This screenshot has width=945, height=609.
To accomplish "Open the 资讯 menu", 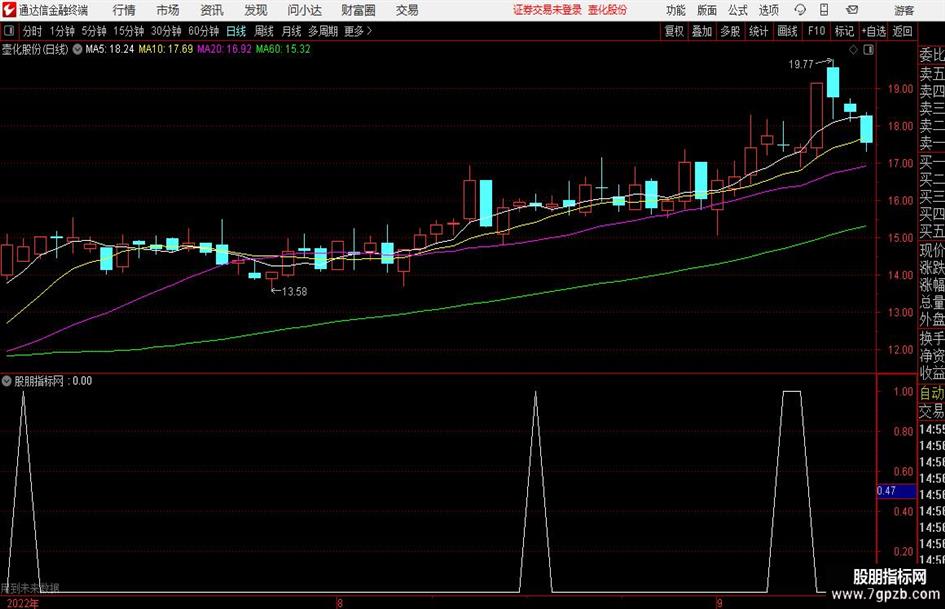I will pos(212,10).
